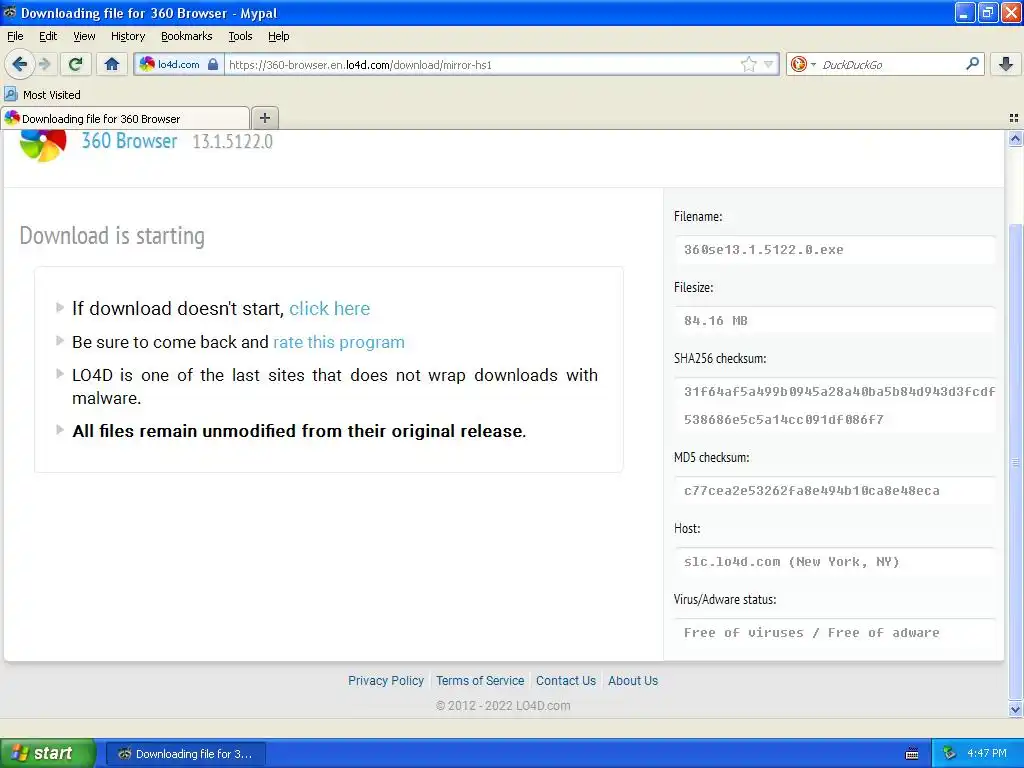
Task: Click the search magnifier icon
Action: click(x=972, y=63)
